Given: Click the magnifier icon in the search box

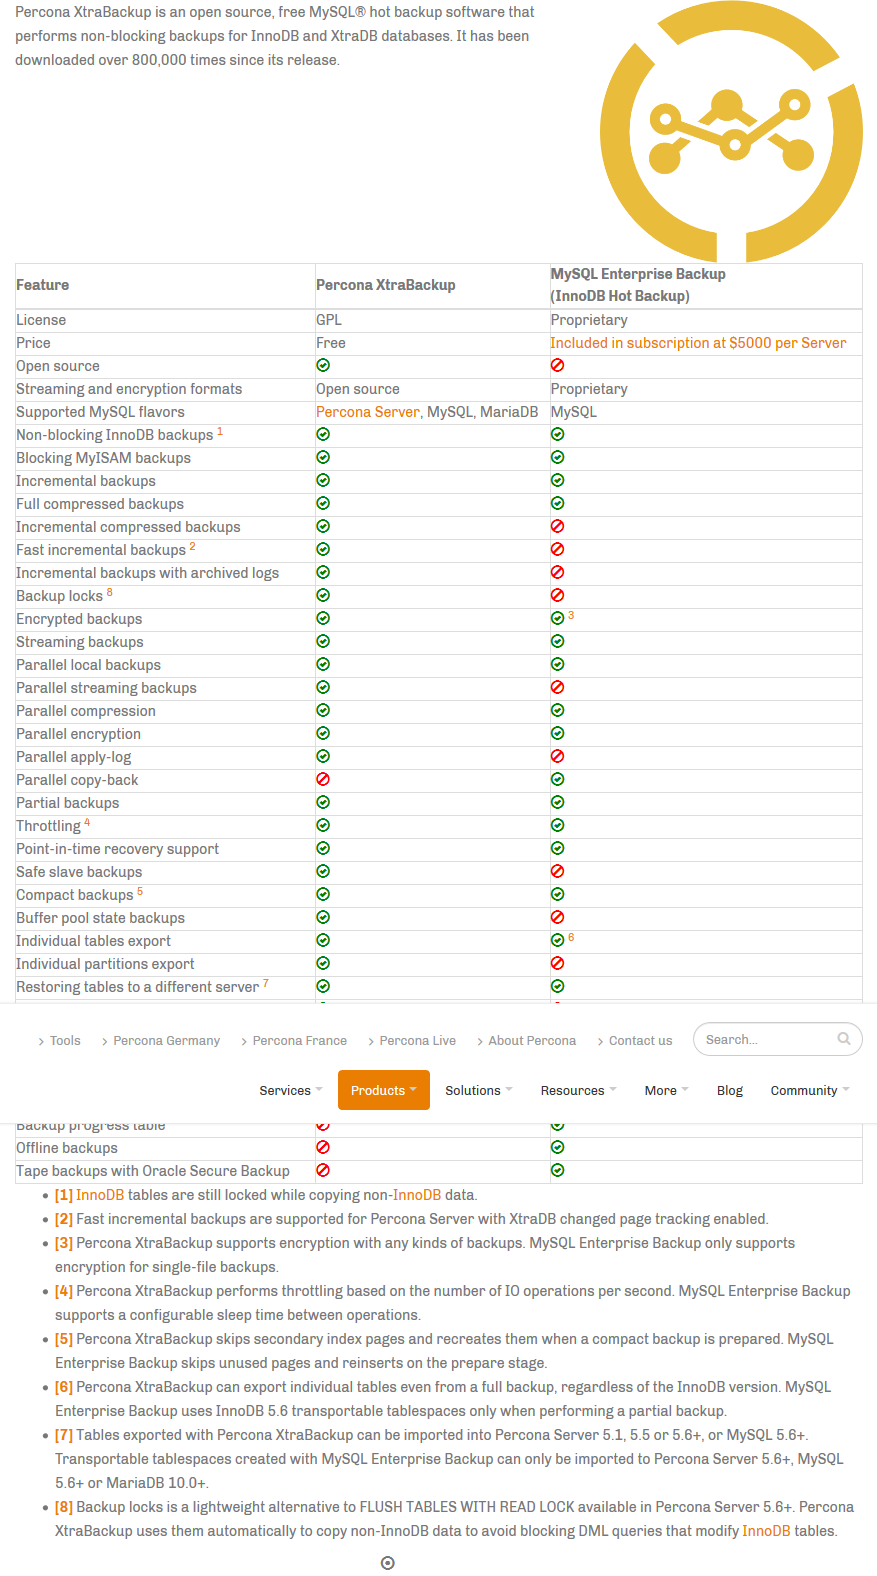Looking at the screenshot, I should (x=844, y=1038).
